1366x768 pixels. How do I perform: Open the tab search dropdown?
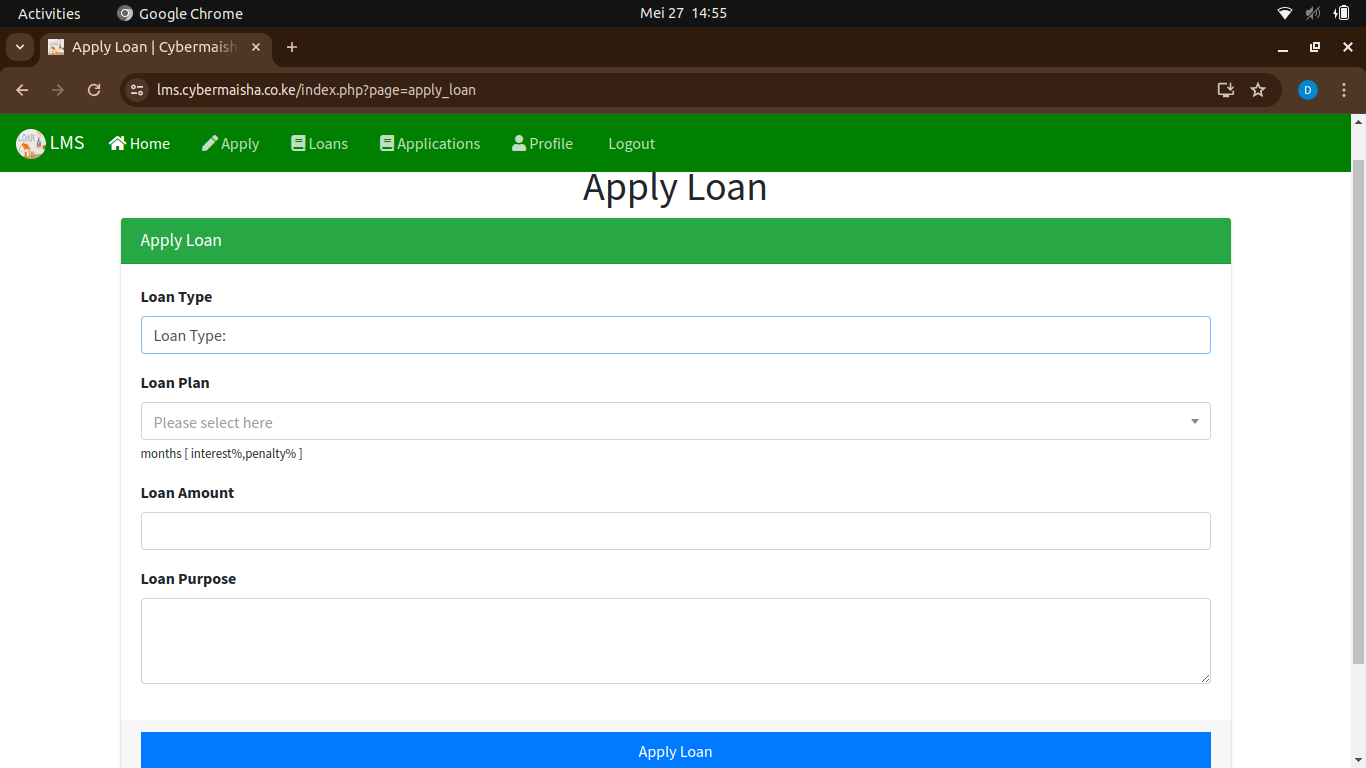[20, 47]
